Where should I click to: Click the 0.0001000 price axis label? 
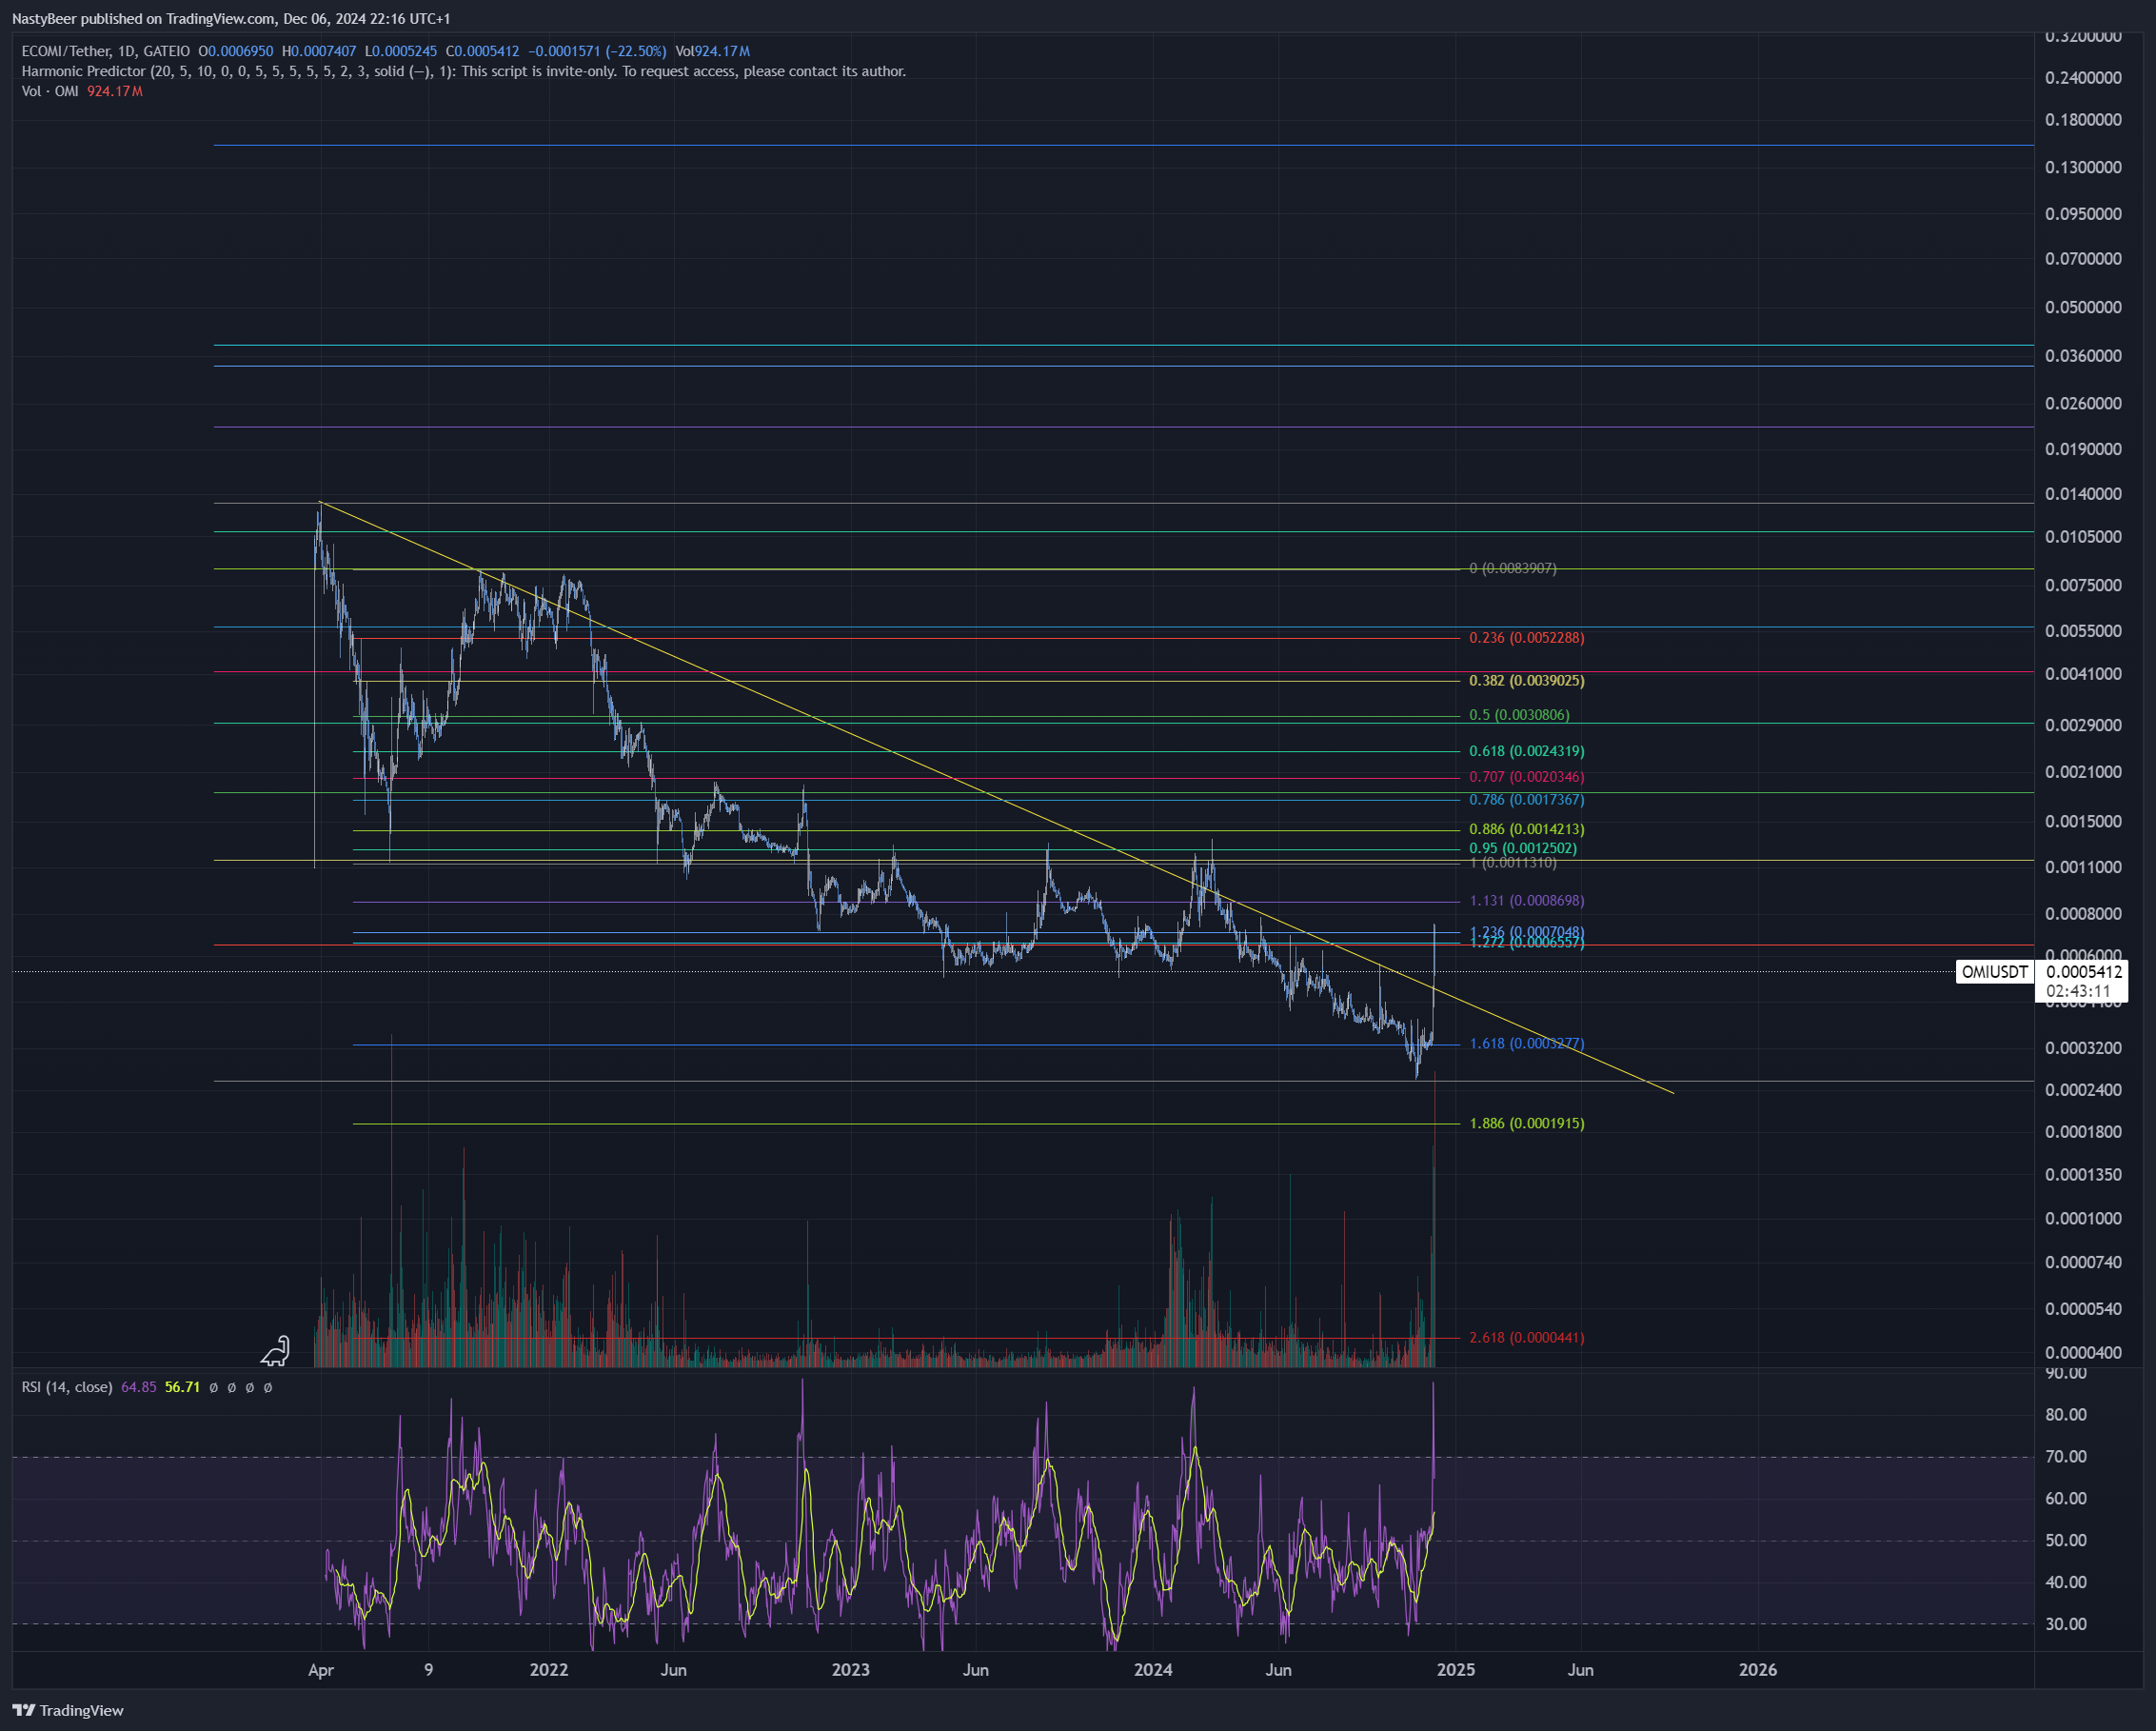(x=2083, y=1218)
